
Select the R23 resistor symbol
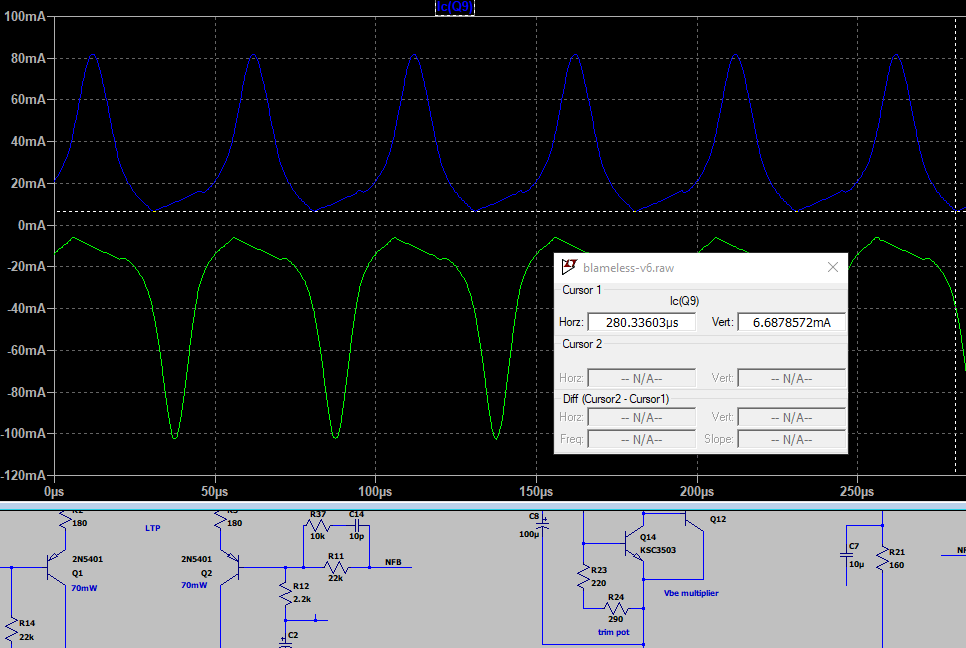point(583,578)
